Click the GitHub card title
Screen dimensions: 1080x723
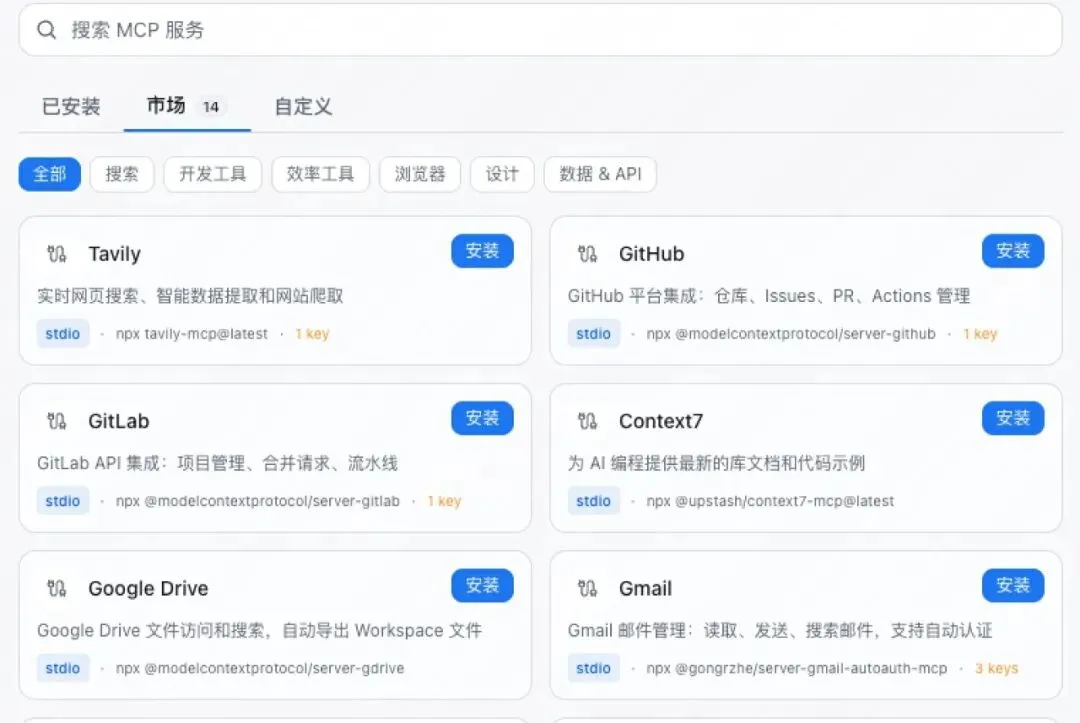pyautogui.click(x=652, y=254)
